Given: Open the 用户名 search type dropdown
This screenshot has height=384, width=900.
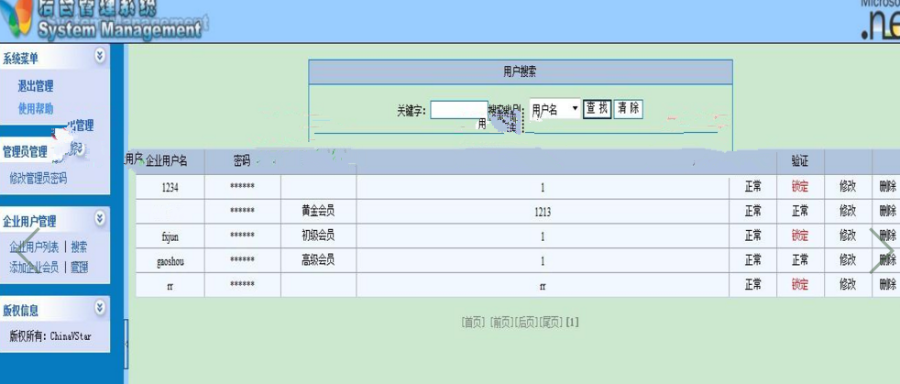Looking at the screenshot, I should (x=554, y=110).
